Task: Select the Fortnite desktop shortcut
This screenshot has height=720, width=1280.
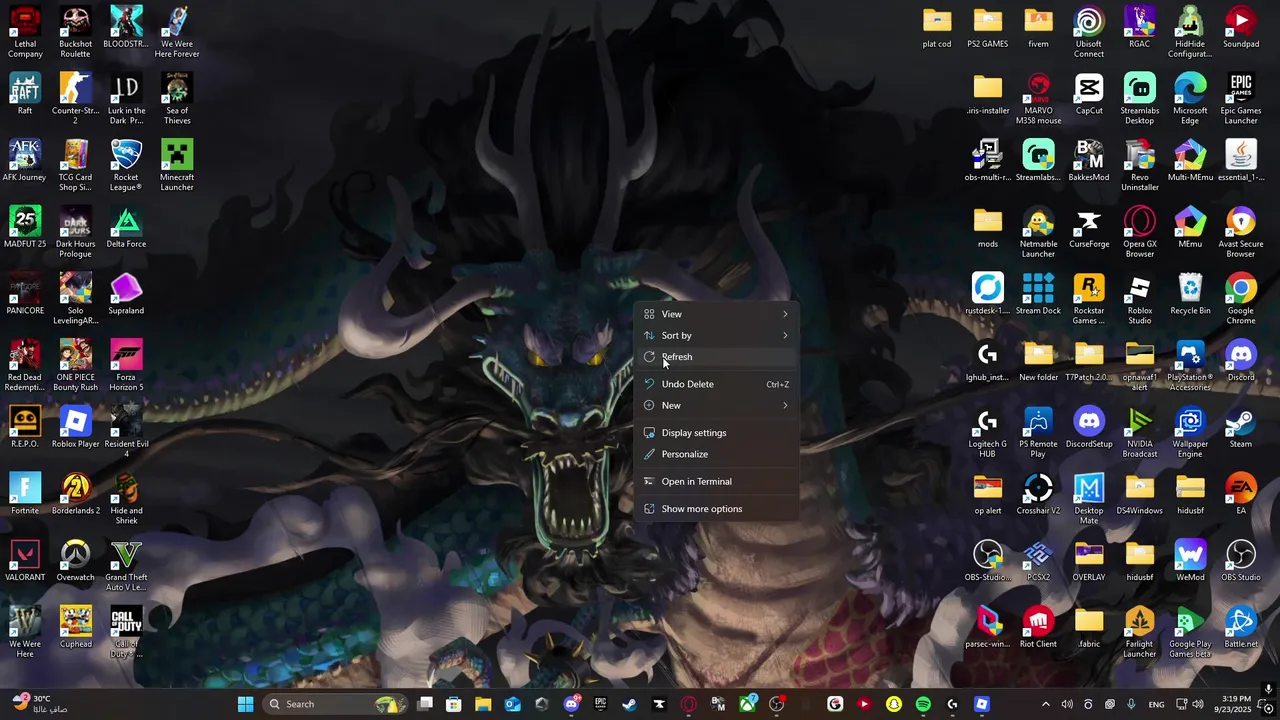Action: click(25, 494)
